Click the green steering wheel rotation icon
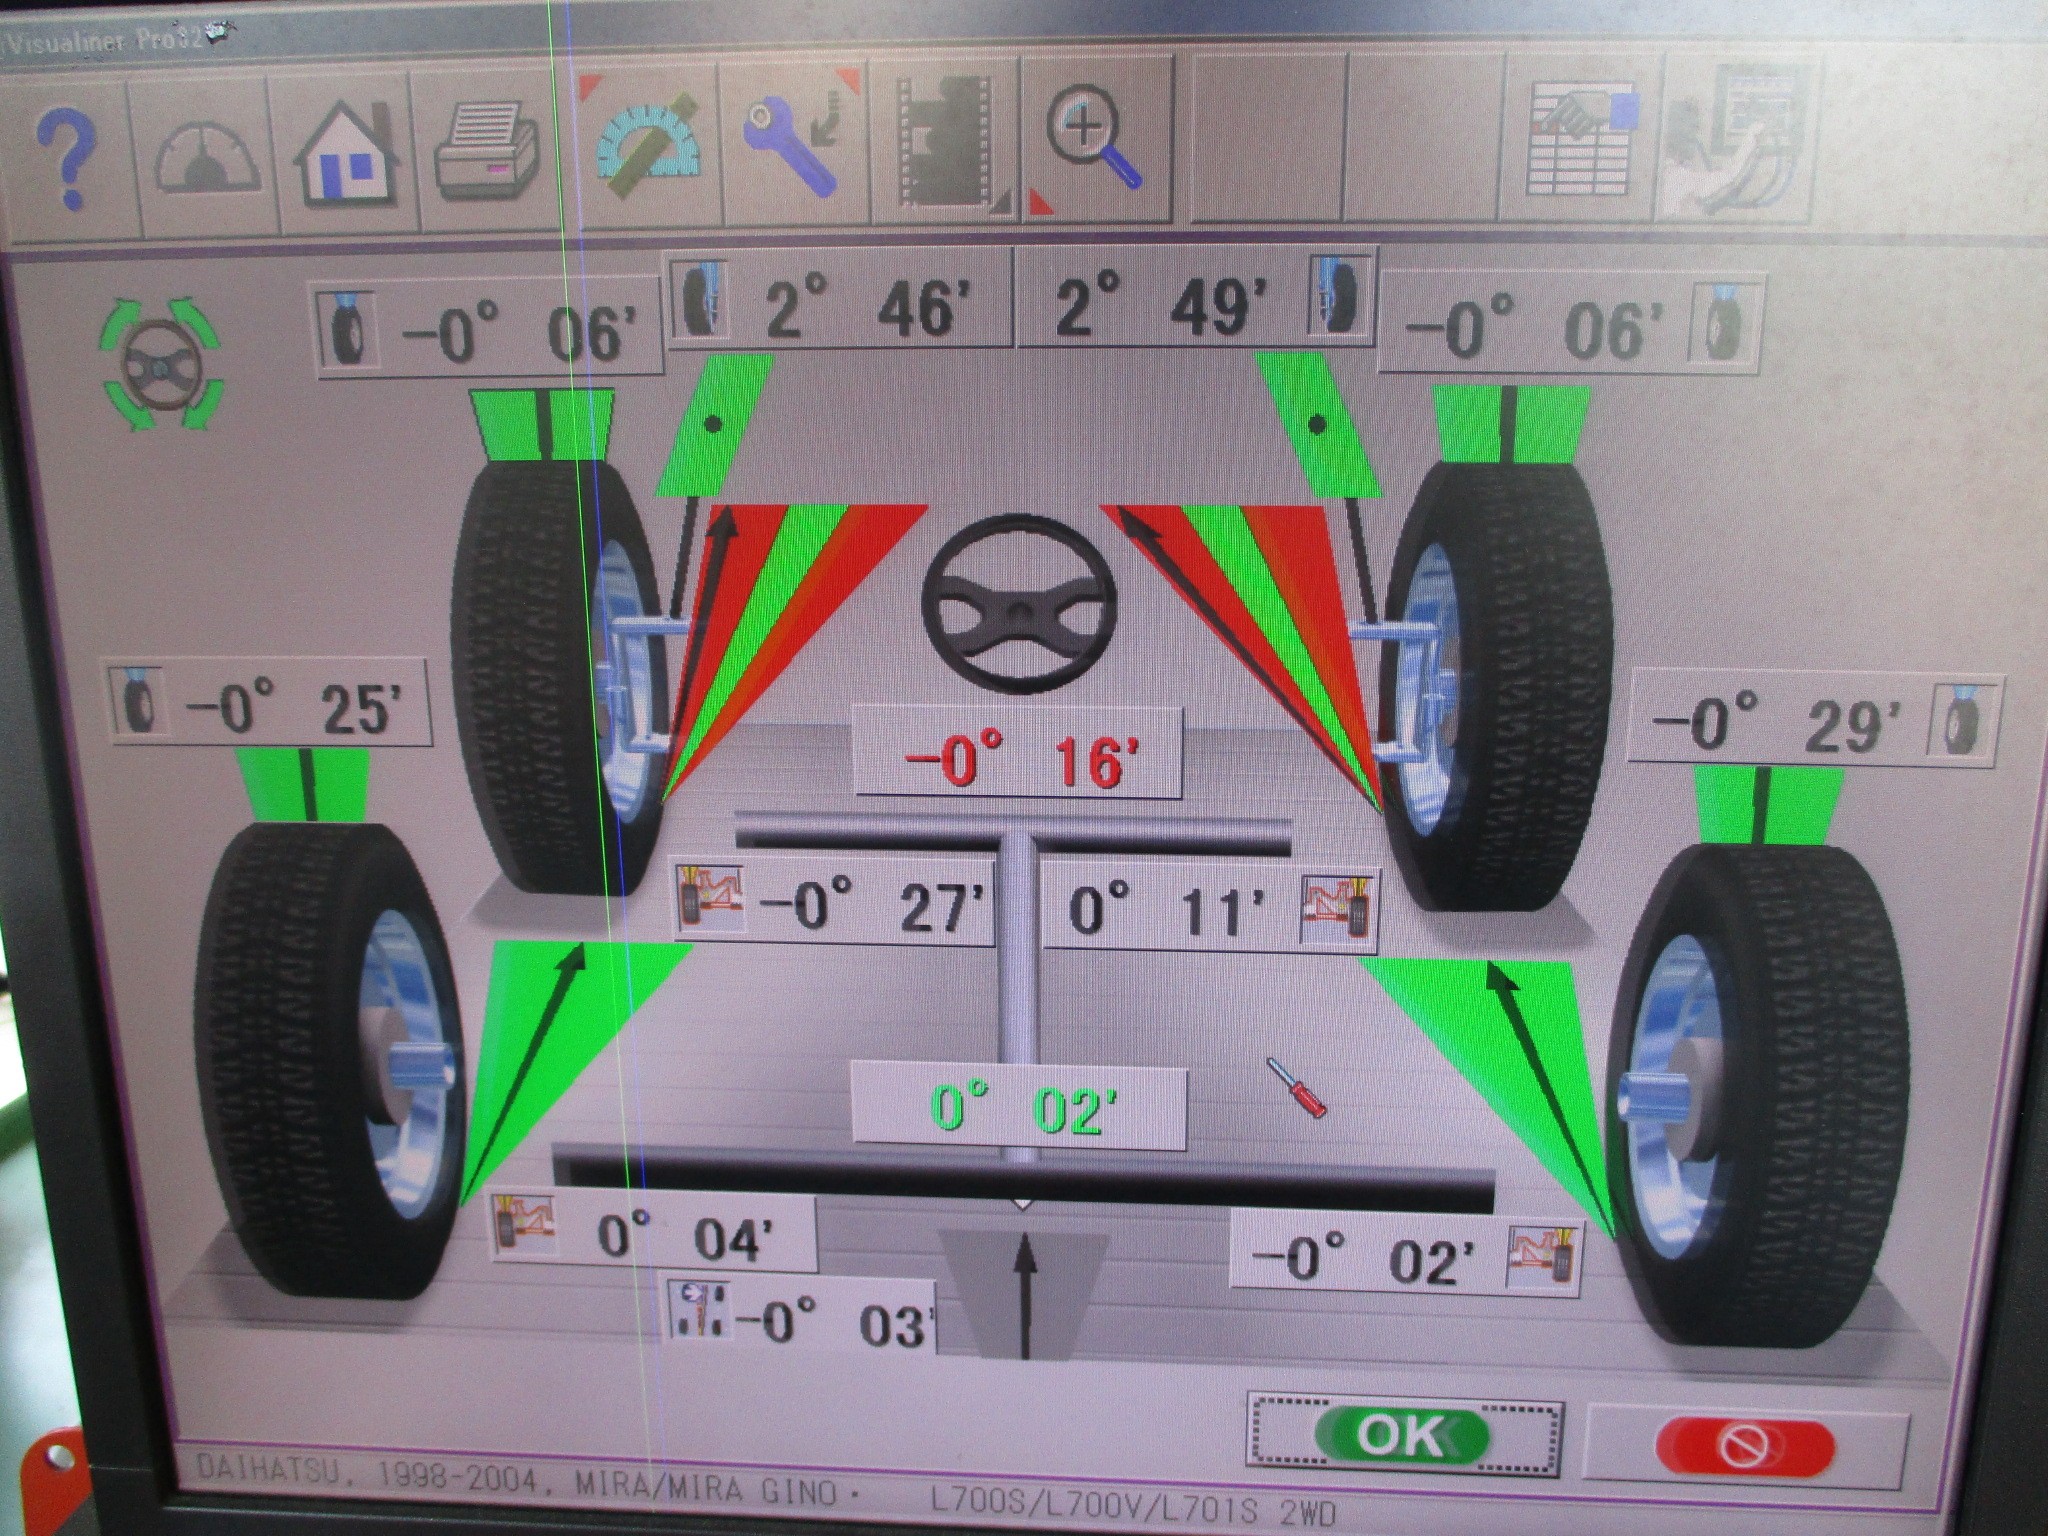 (x=162, y=366)
